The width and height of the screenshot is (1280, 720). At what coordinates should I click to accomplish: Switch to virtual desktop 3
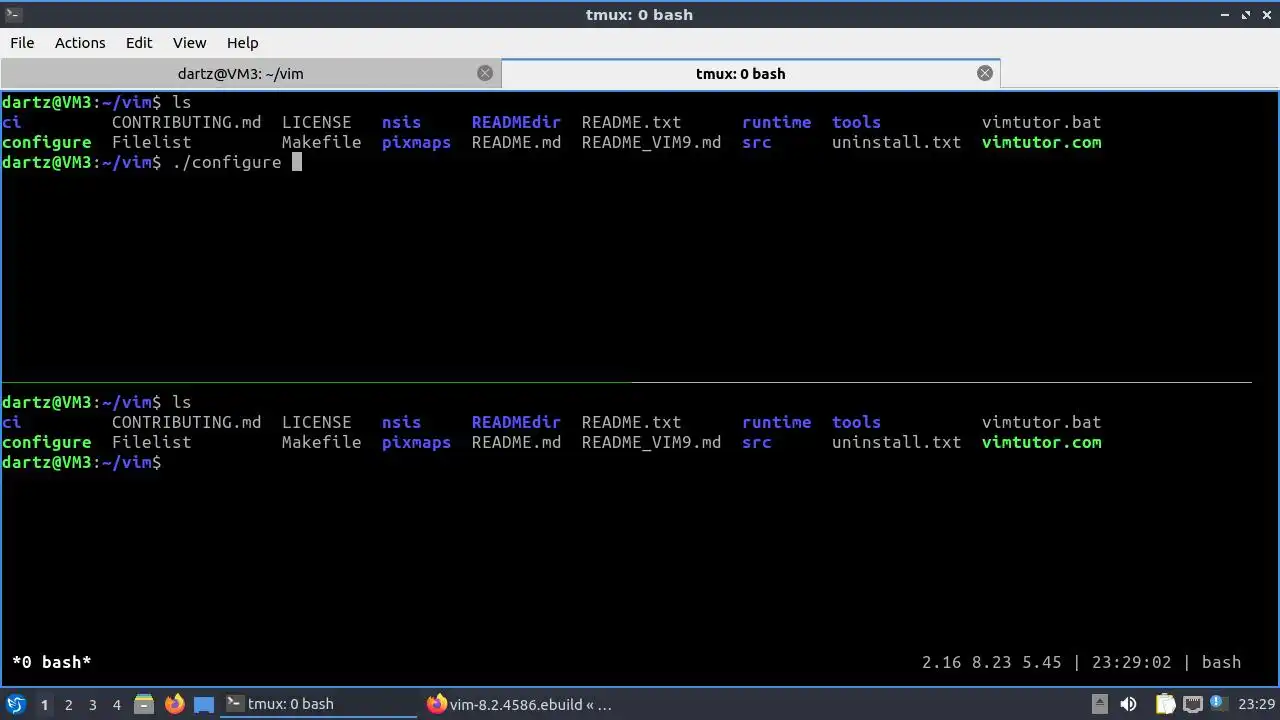pyautogui.click(x=92, y=704)
